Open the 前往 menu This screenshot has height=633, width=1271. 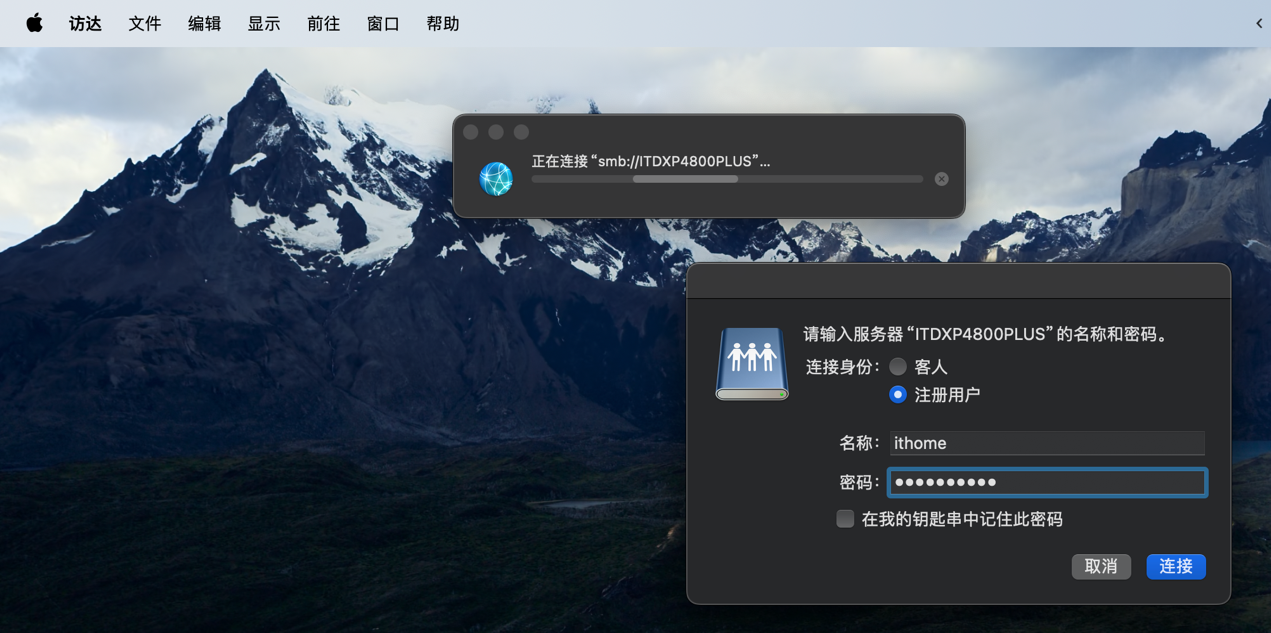323,23
